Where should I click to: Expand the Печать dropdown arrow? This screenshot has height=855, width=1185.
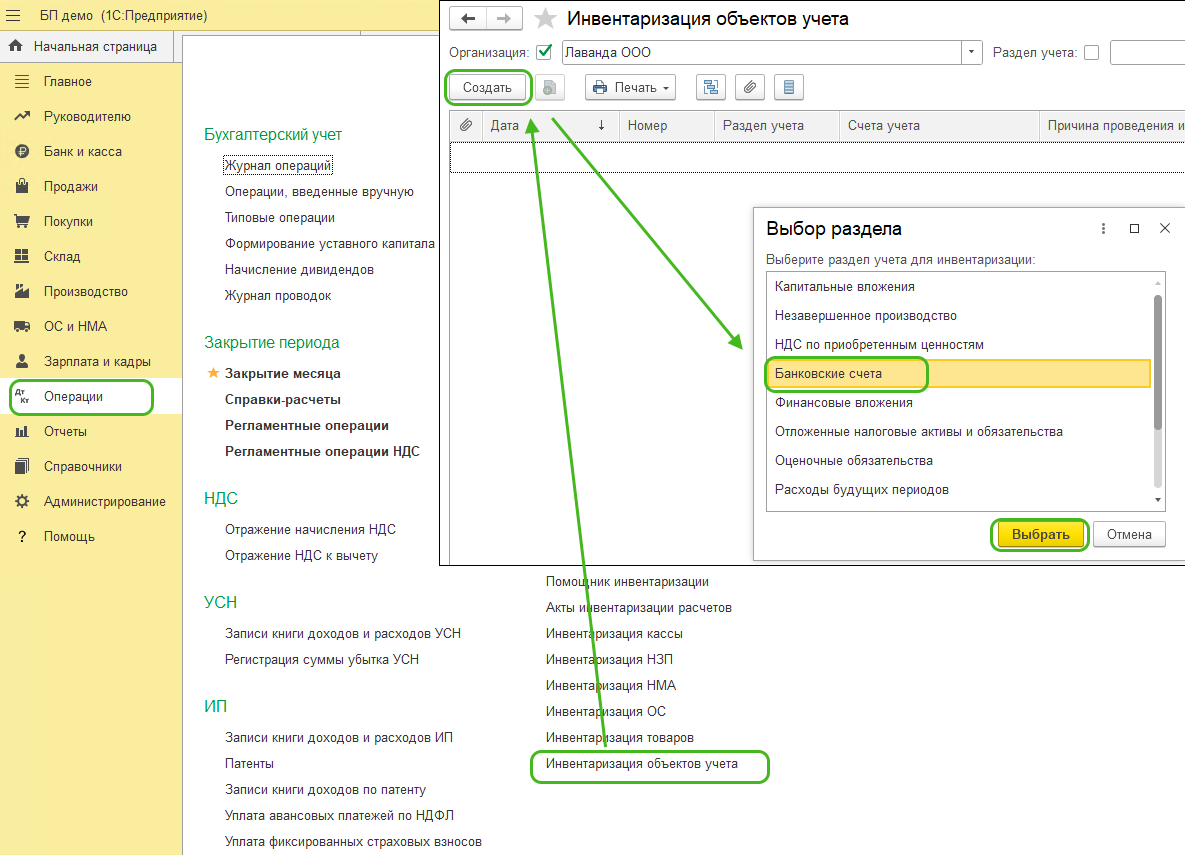point(666,88)
